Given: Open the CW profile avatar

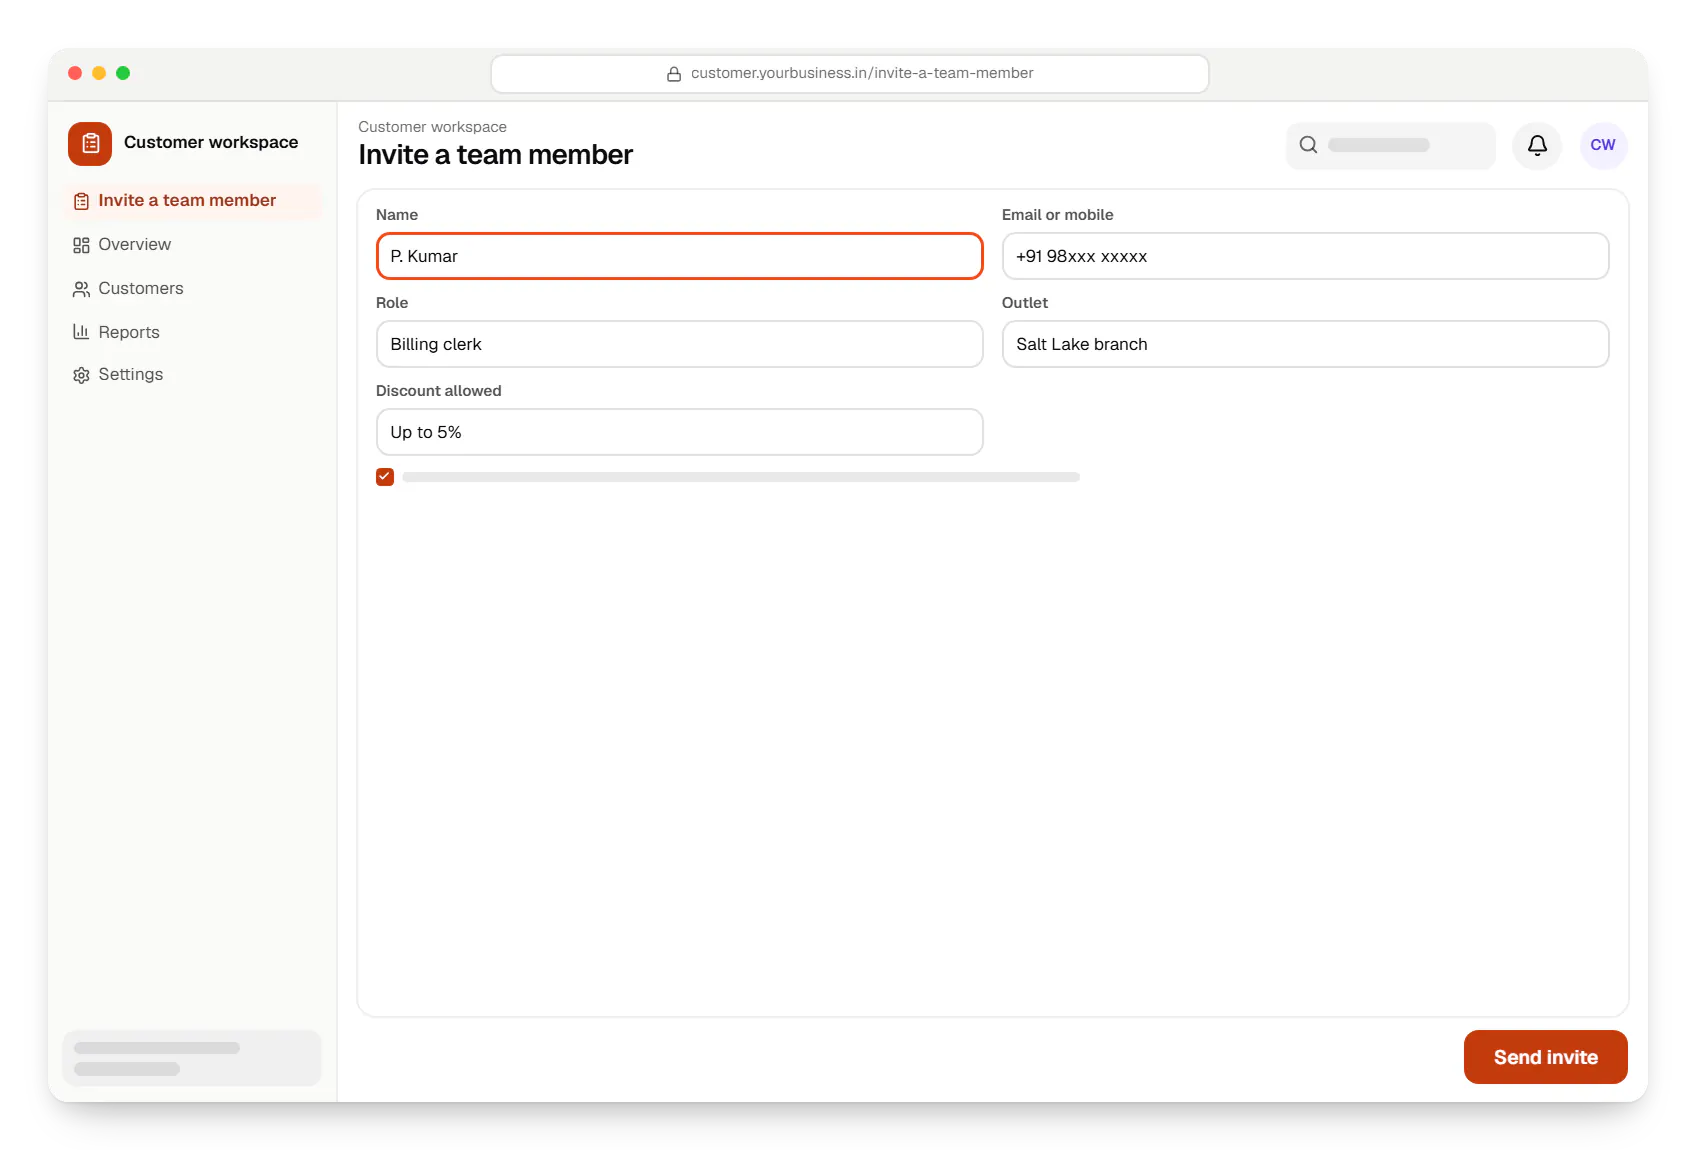Looking at the screenshot, I should coord(1603,145).
